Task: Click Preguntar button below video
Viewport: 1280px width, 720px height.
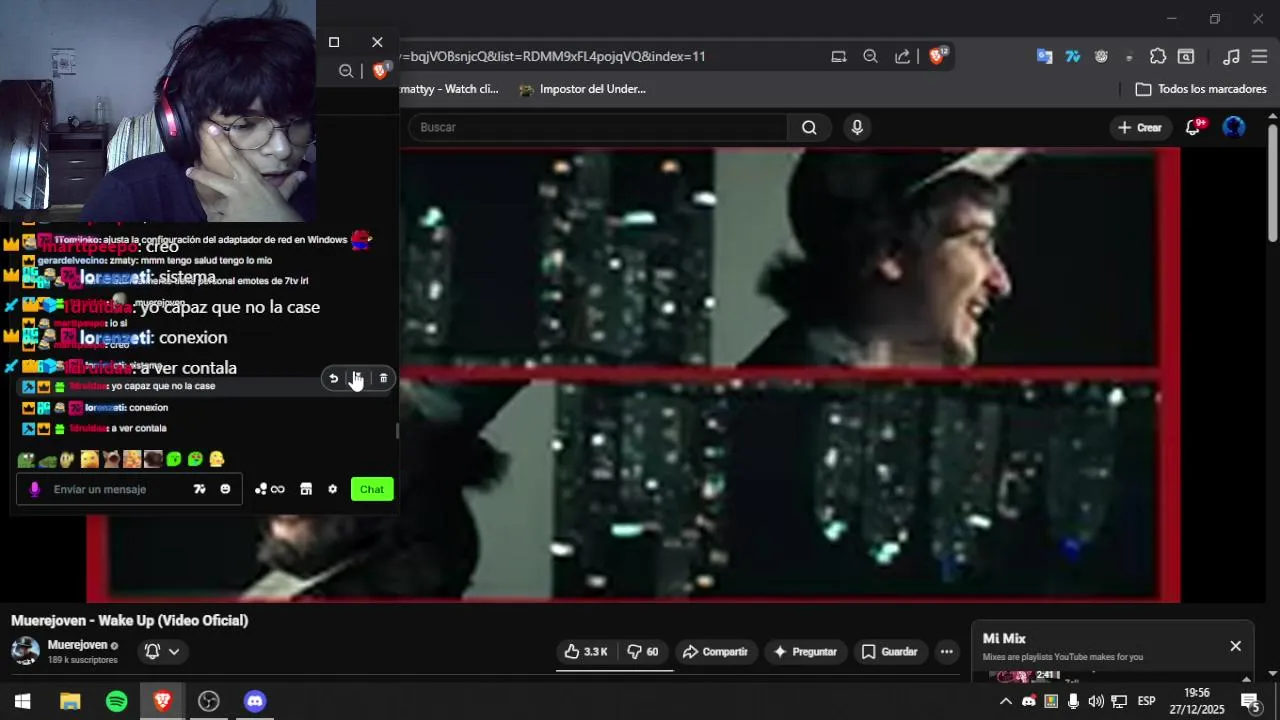Action: pos(806,651)
